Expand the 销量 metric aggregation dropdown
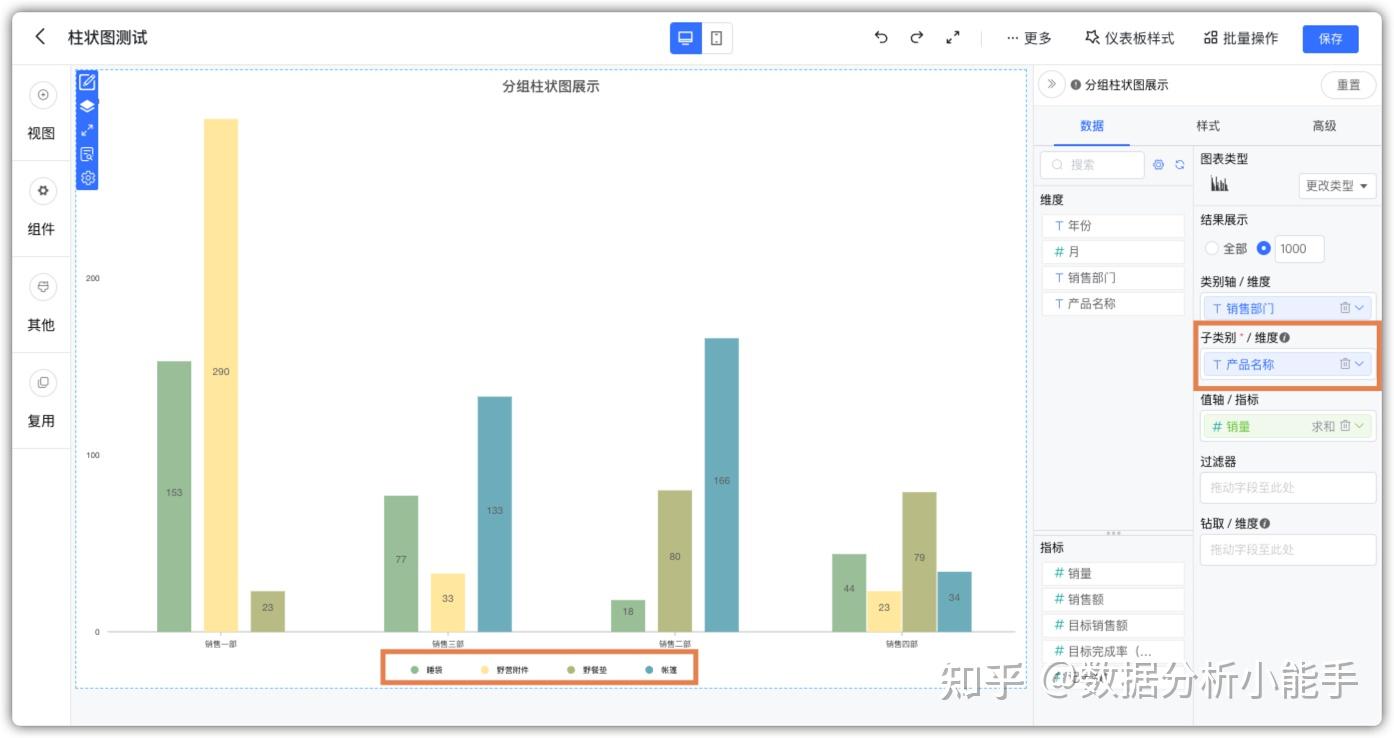 pos(1359,426)
